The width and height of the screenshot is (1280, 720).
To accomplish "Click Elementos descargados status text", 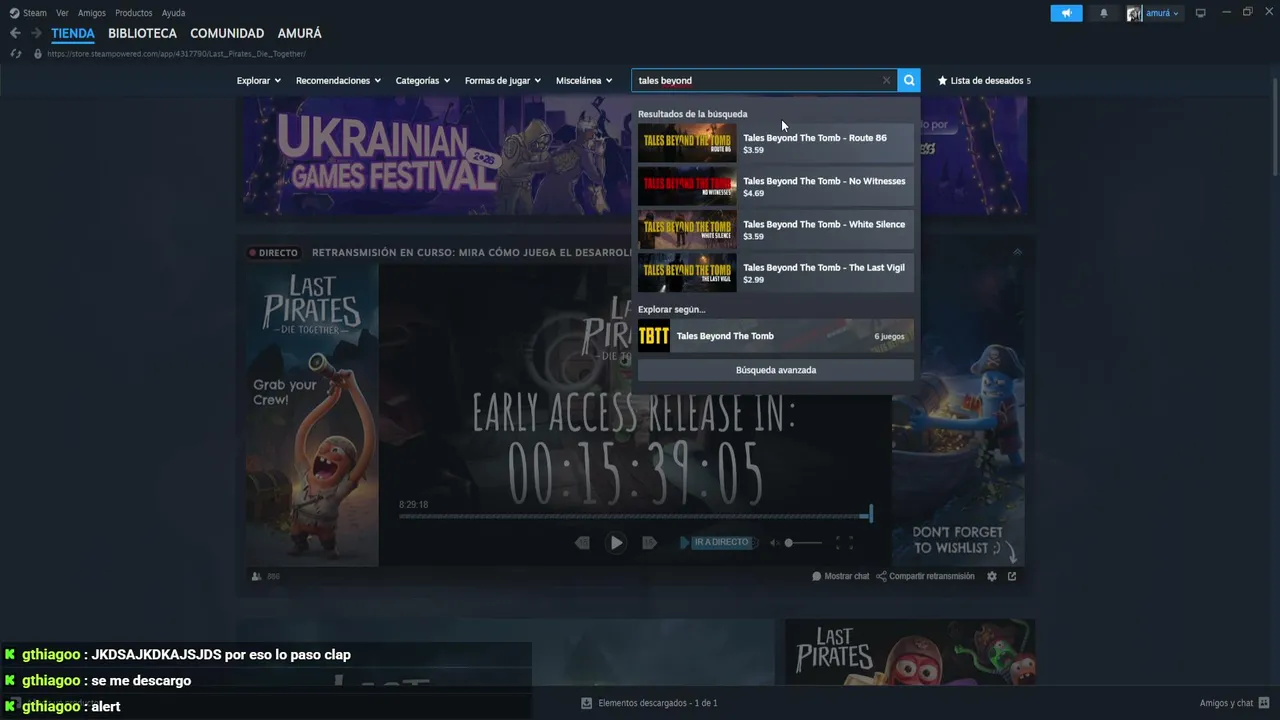I will [x=658, y=703].
